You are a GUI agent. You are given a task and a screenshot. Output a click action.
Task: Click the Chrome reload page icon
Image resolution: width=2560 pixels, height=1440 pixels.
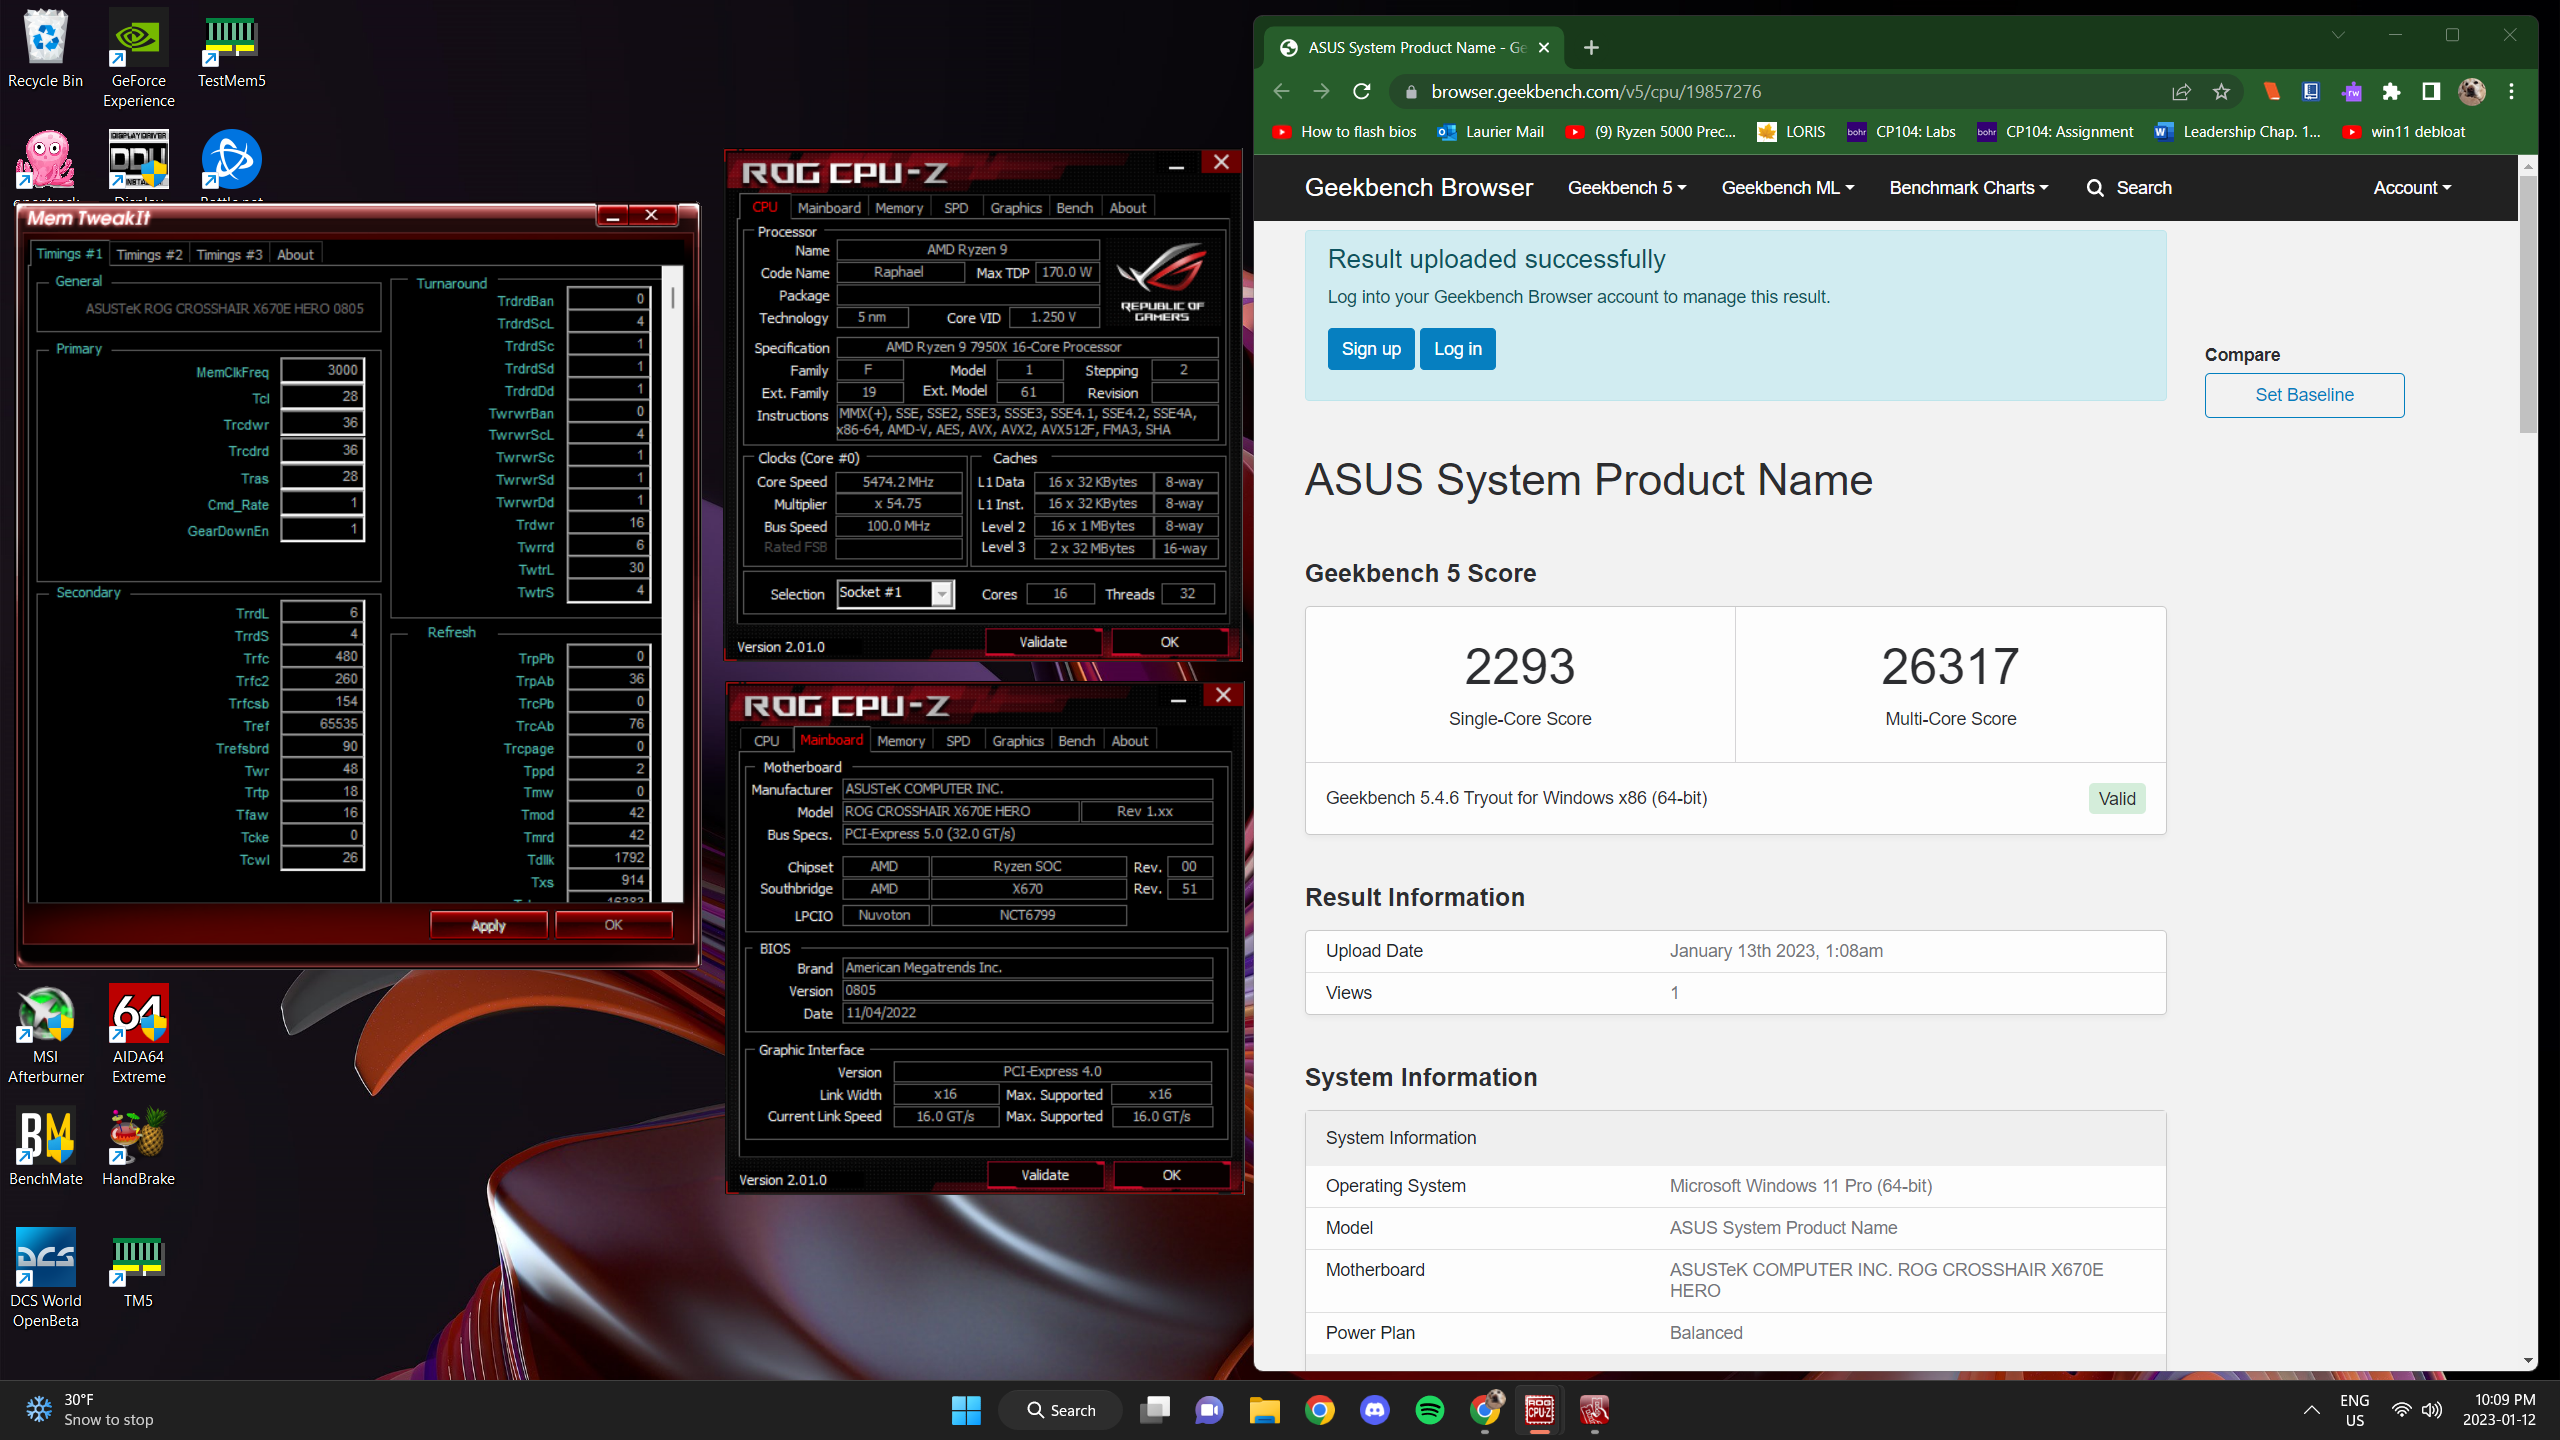[1361, 92]
